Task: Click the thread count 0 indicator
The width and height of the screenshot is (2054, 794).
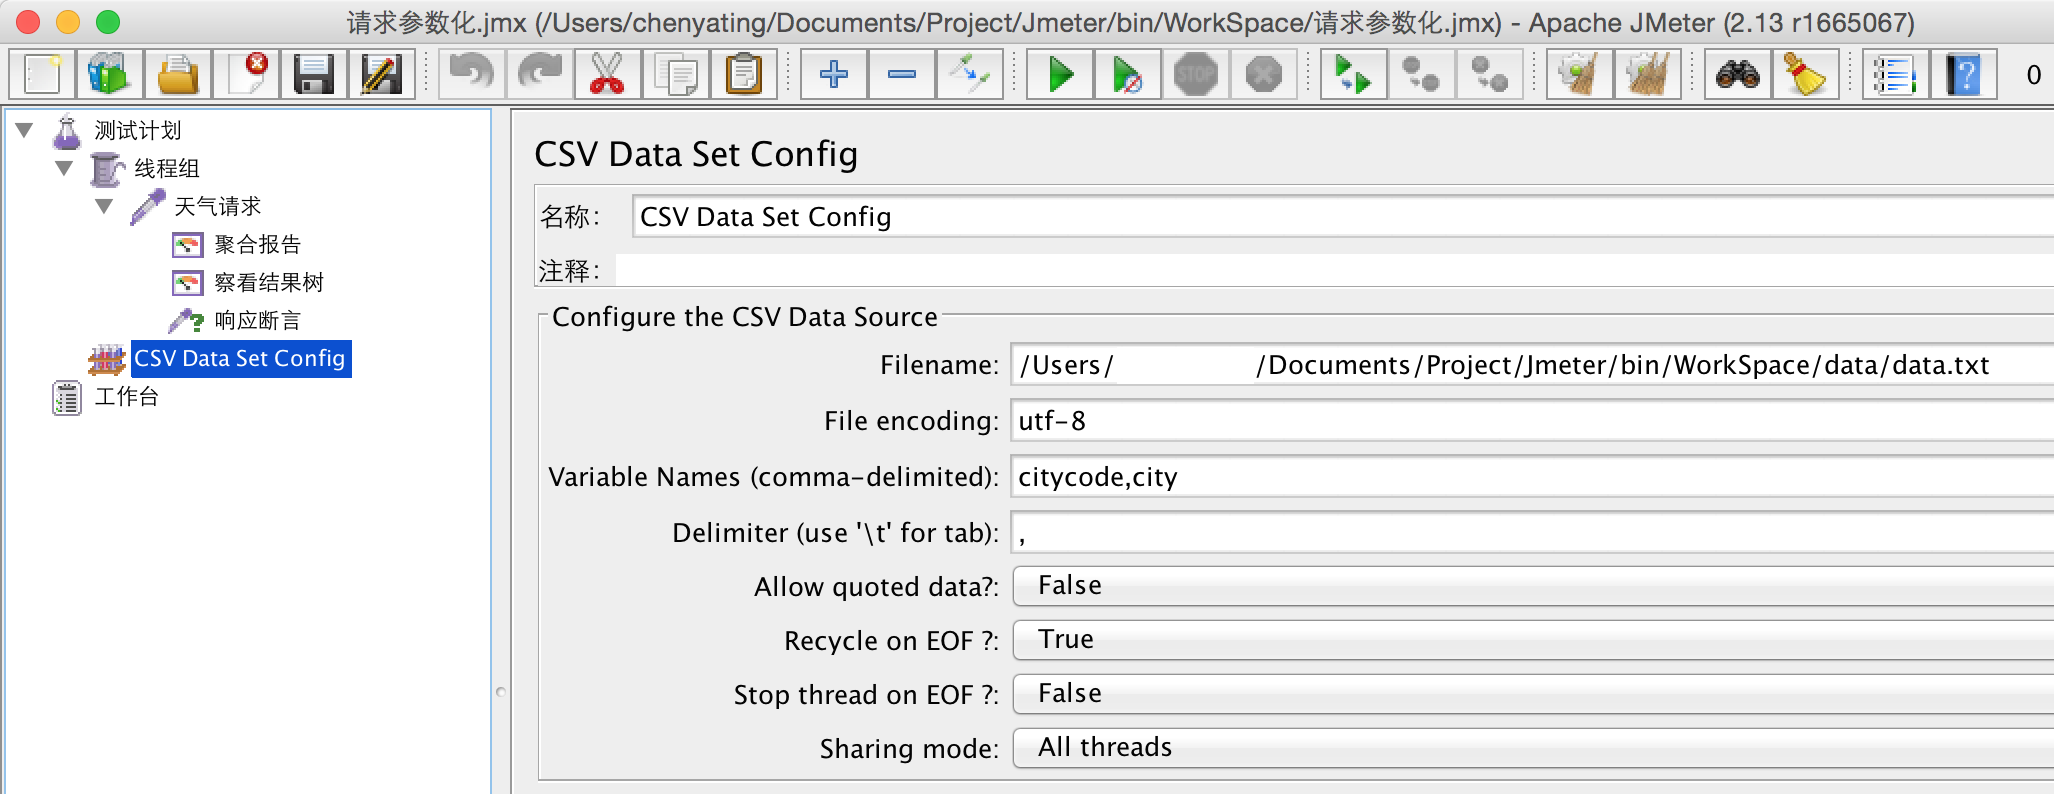Action: click(x=2033, y=74)
